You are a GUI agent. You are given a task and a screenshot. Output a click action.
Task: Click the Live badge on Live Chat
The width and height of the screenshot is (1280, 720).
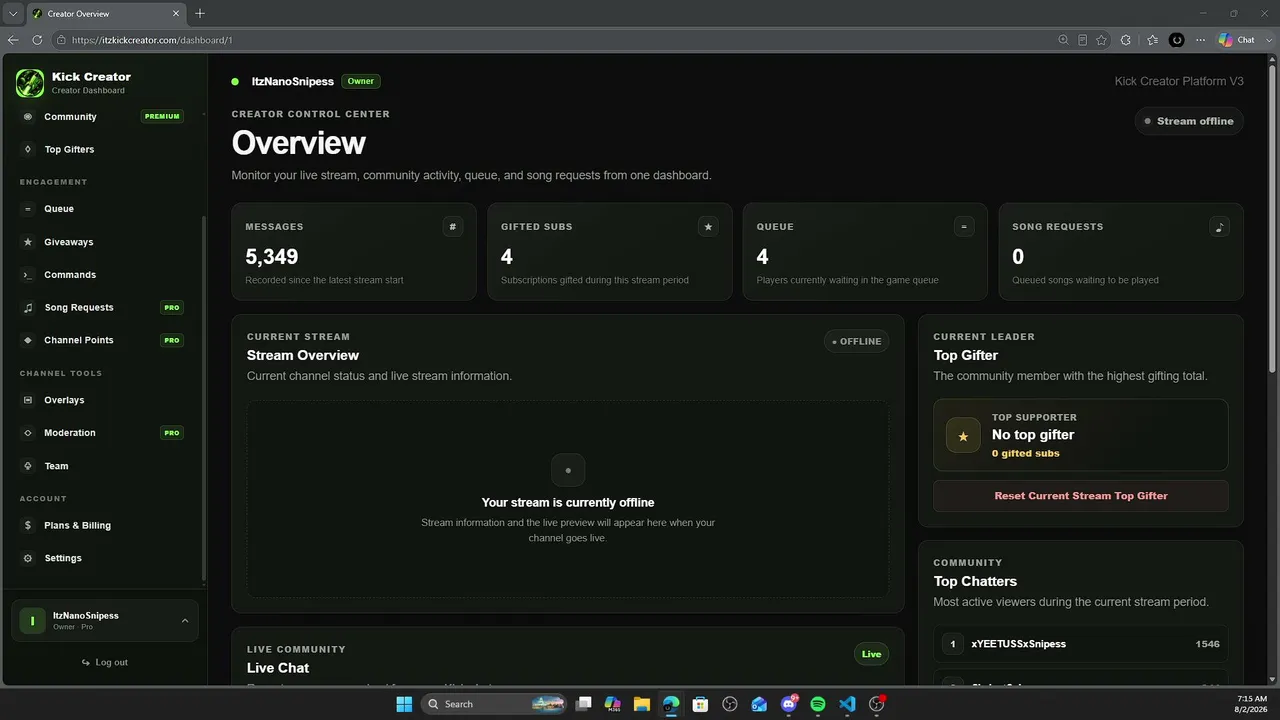pos(871,654)
